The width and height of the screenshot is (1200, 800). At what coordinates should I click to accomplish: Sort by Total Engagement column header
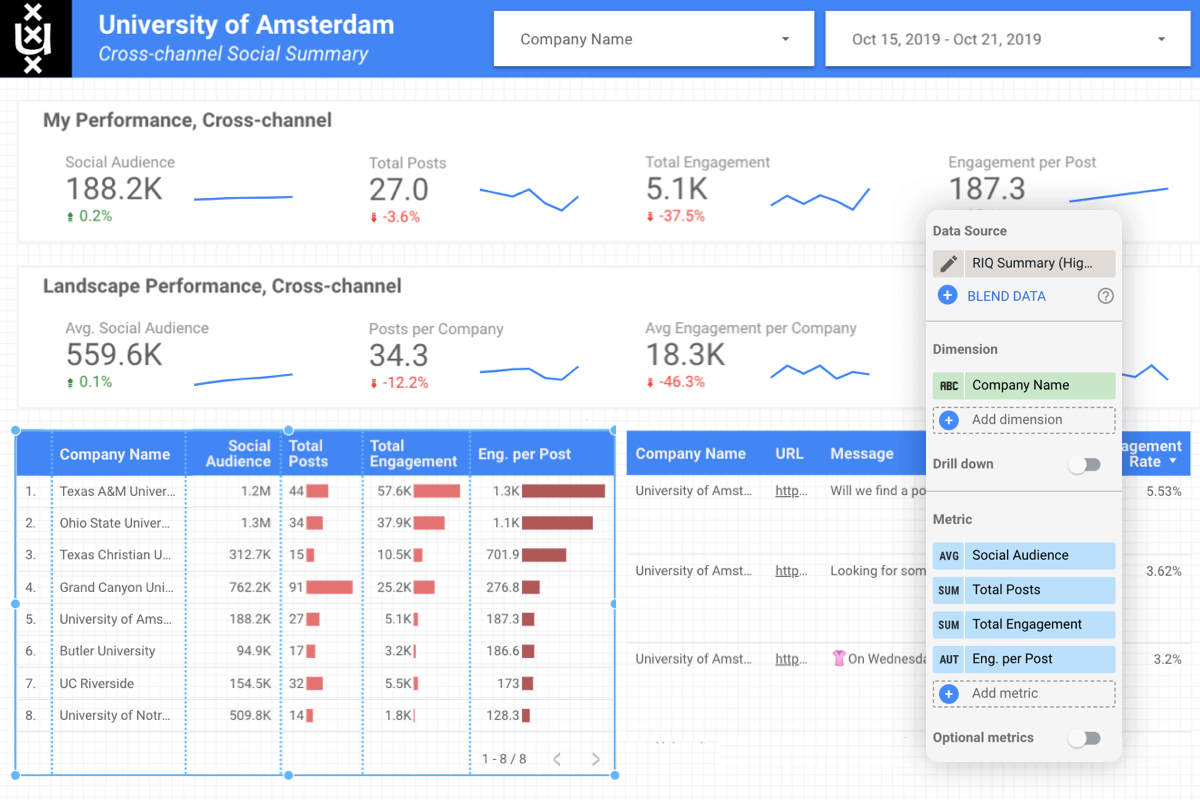coord(413,454)
